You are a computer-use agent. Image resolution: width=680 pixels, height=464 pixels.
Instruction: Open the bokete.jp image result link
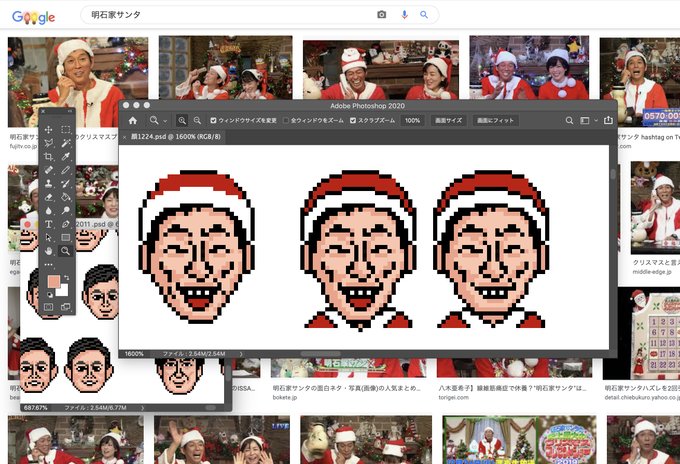click(285, 397)
